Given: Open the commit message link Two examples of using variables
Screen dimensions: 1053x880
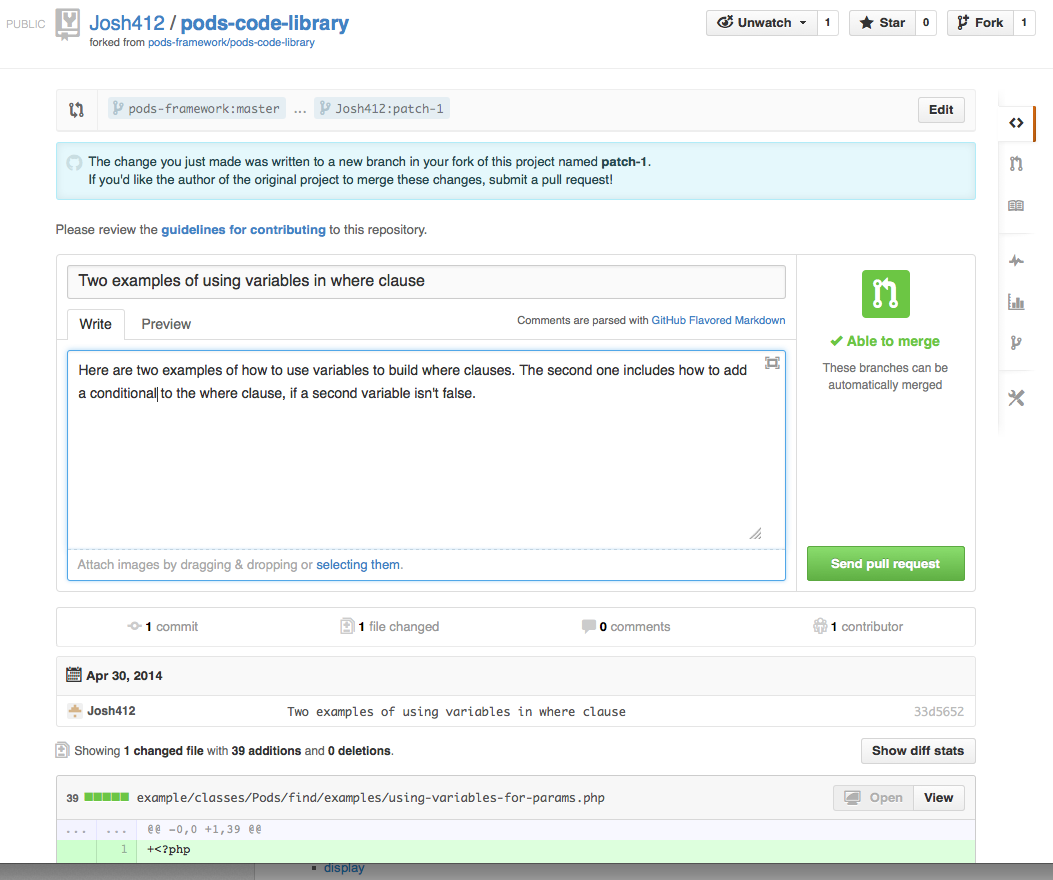Looking at the screenshot, I should pyautogui.click(x=456, y=711).
